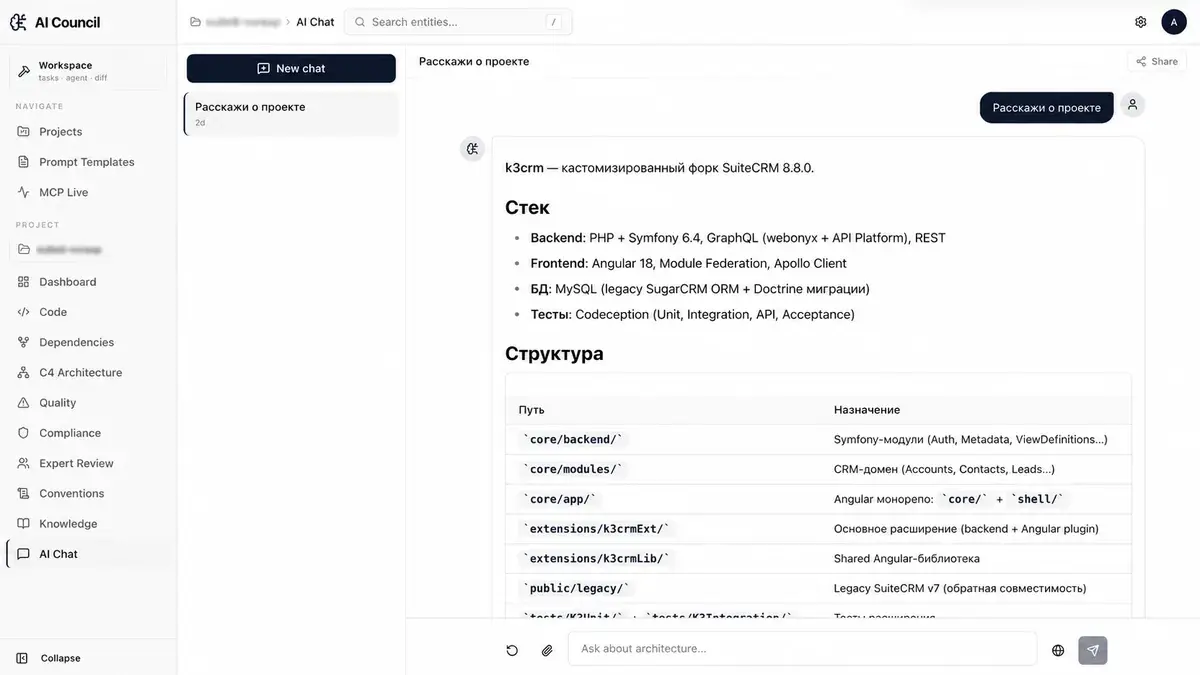Click the Стек heading

tap(527, 208)
